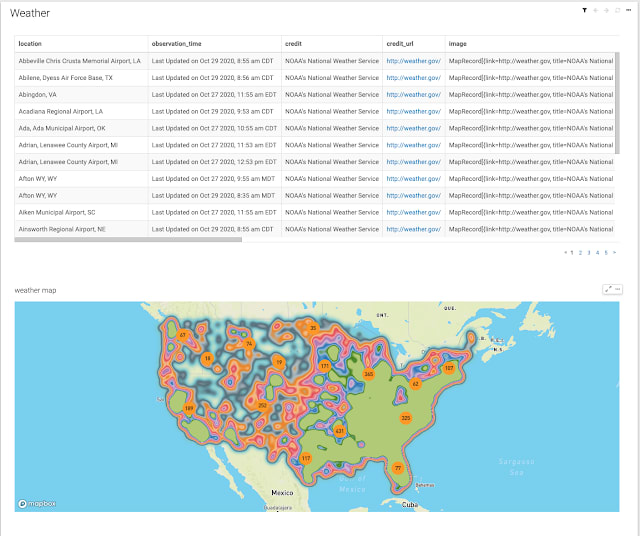Click the orange cluster marker labeled 19
640x536 pixels.
pyautogui.click(x=279, y=362)
